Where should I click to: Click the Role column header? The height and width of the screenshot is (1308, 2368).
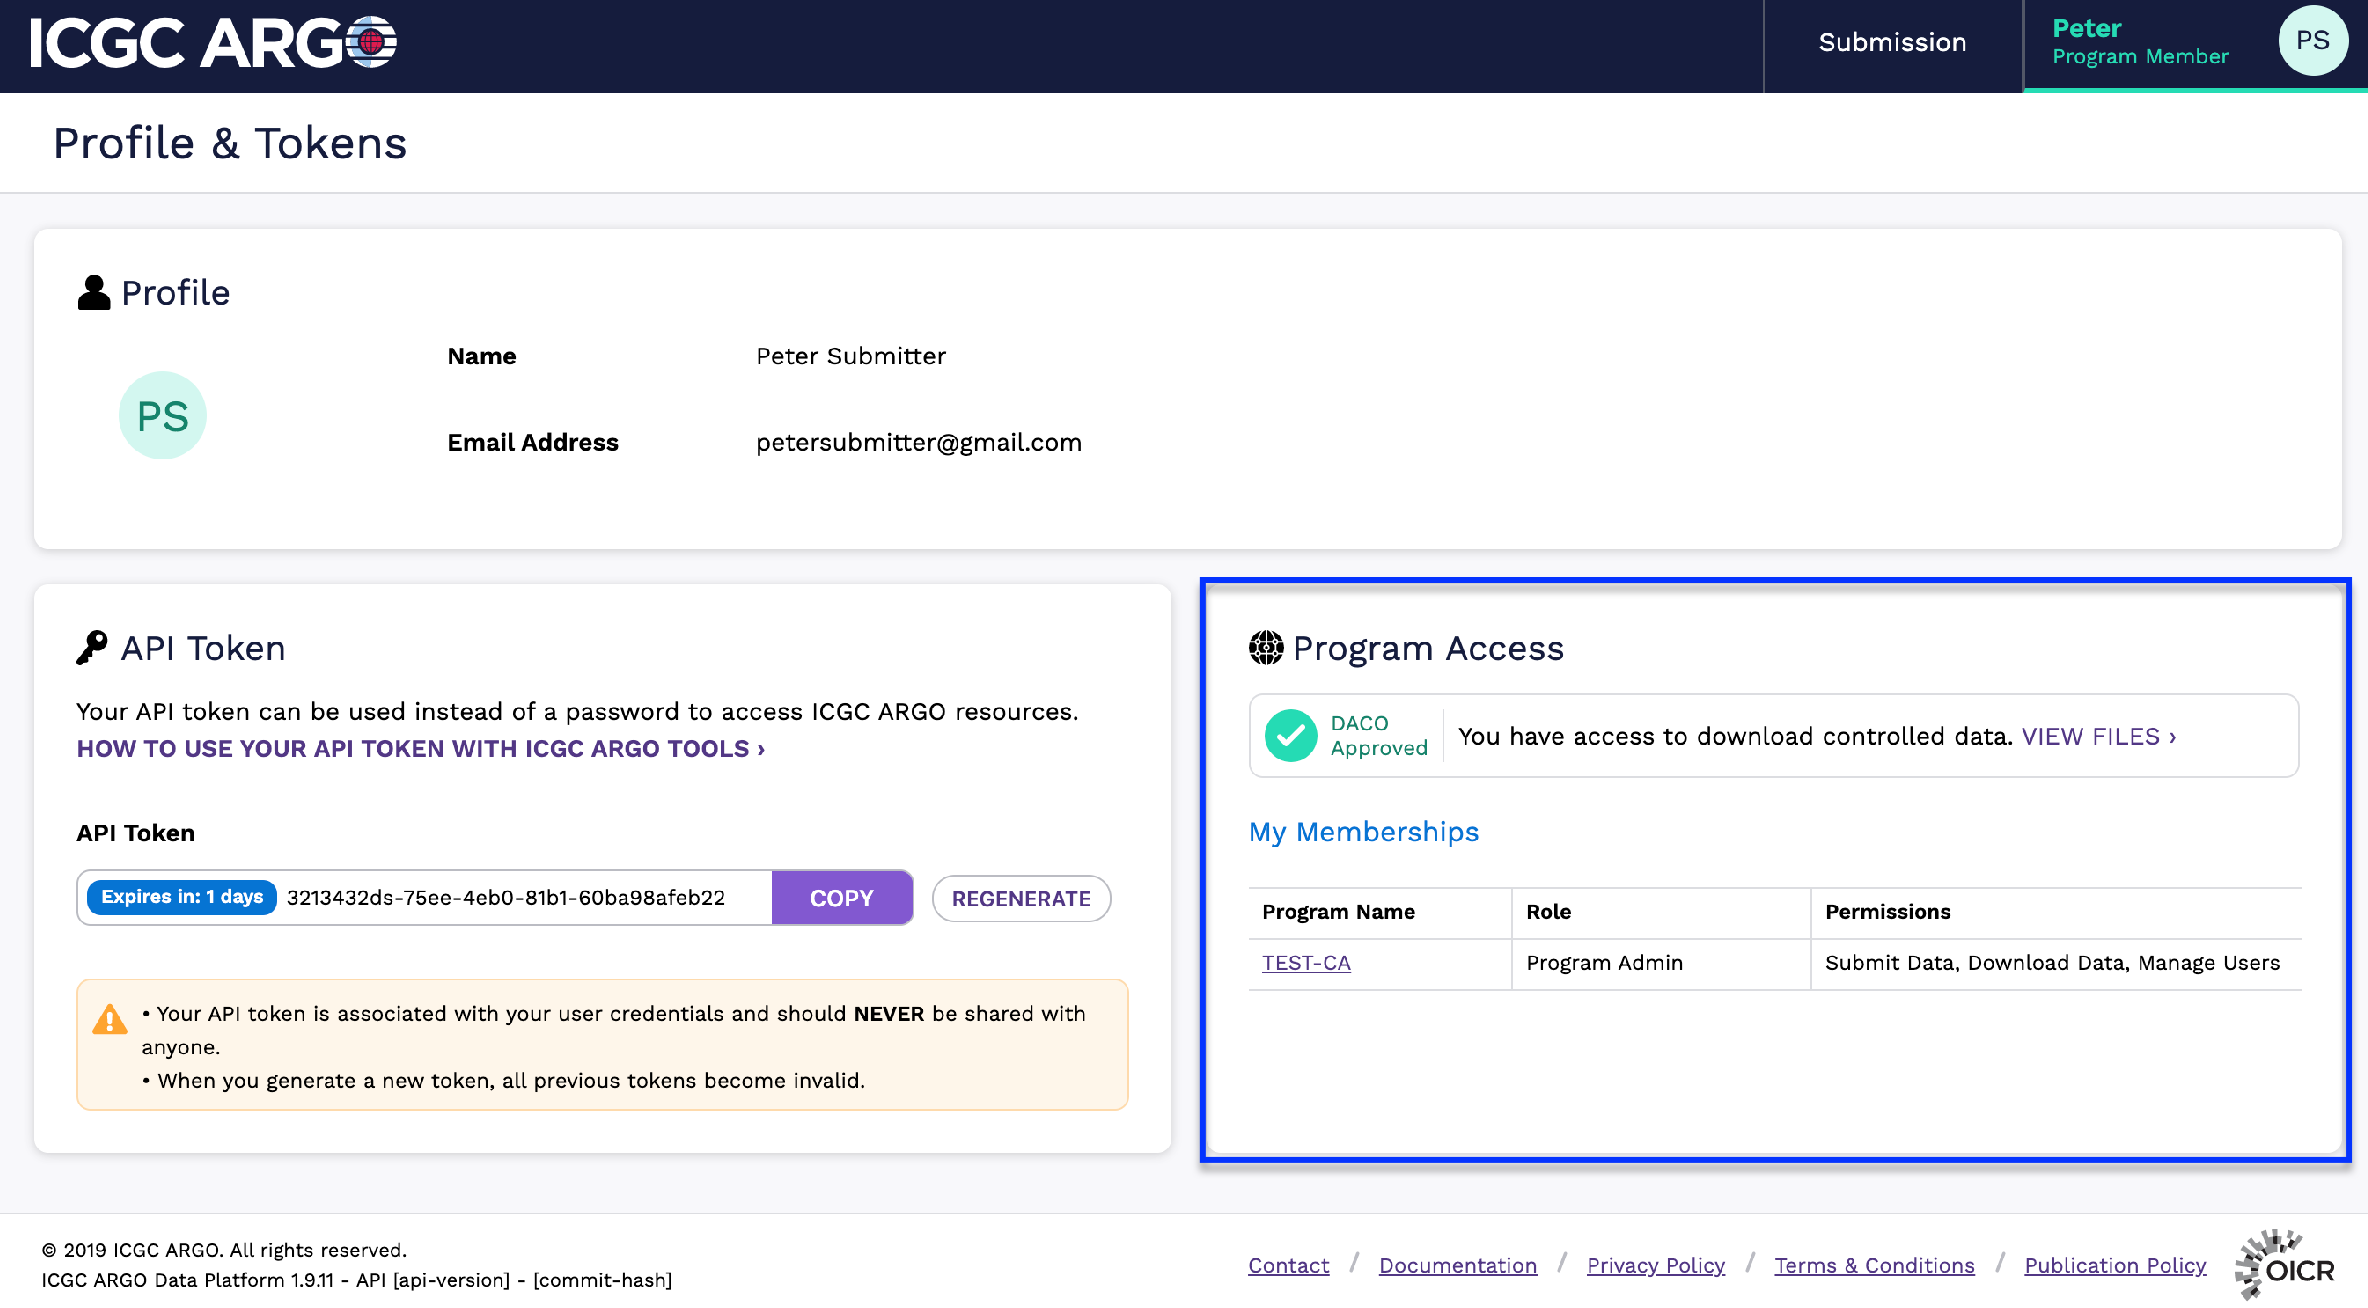[x=1660, y=913]
